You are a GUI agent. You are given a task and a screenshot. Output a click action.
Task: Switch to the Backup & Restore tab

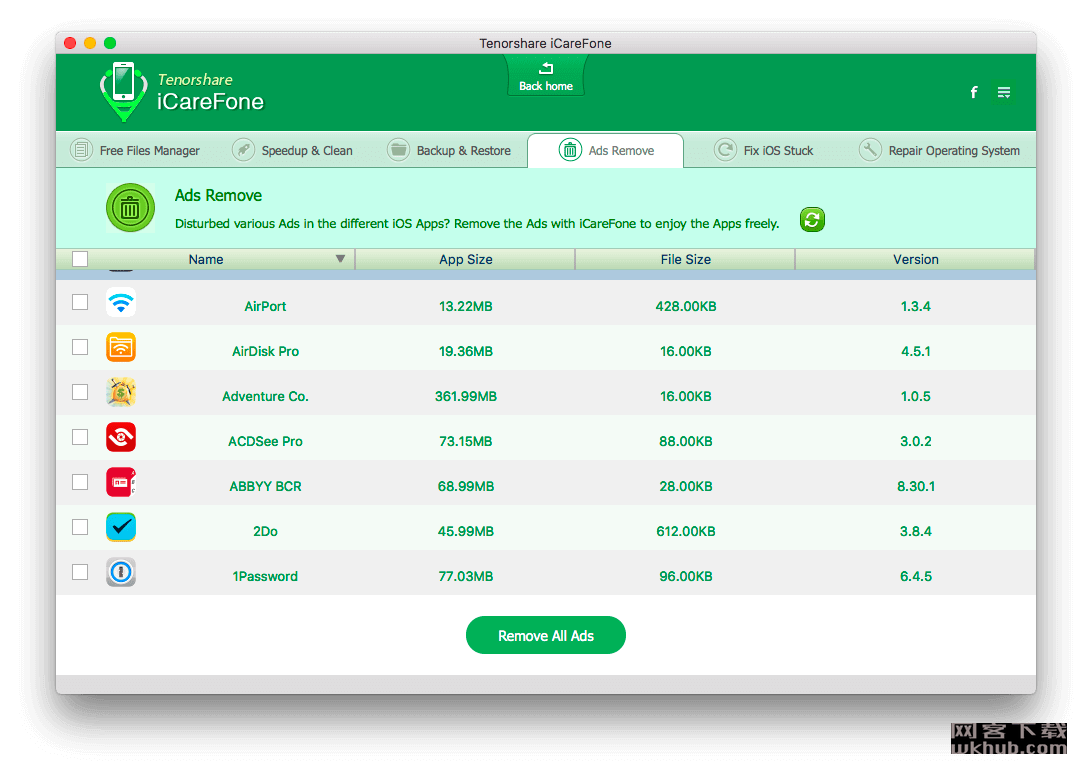coord(450,150)
